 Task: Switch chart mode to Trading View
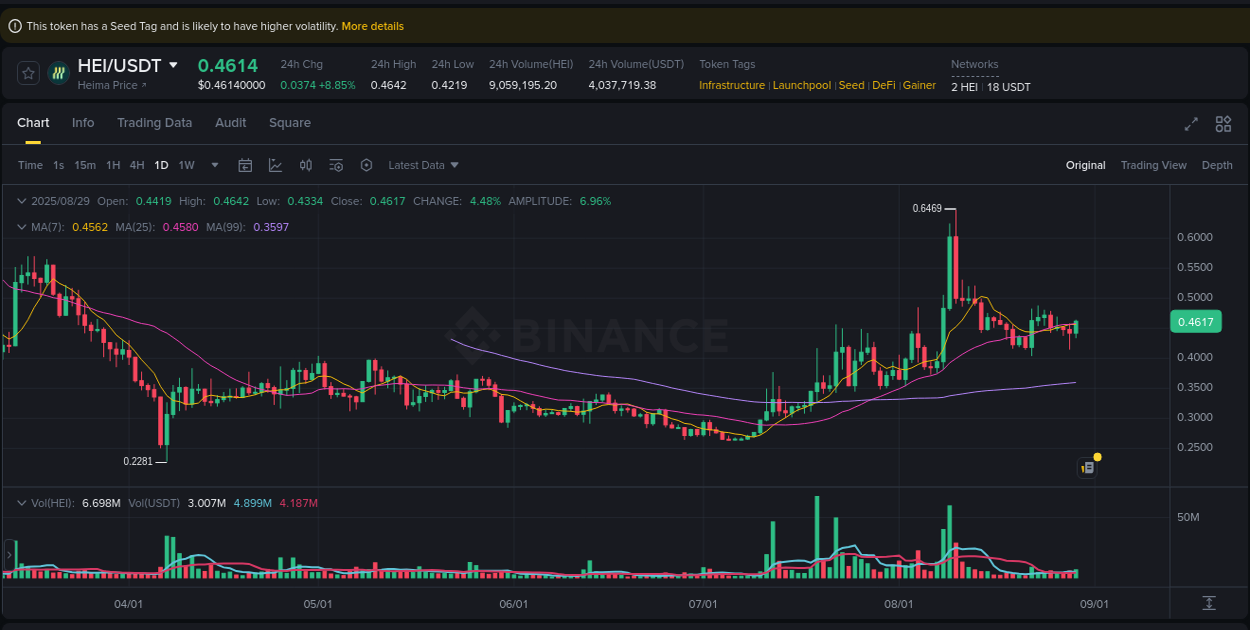[1153, 165]
